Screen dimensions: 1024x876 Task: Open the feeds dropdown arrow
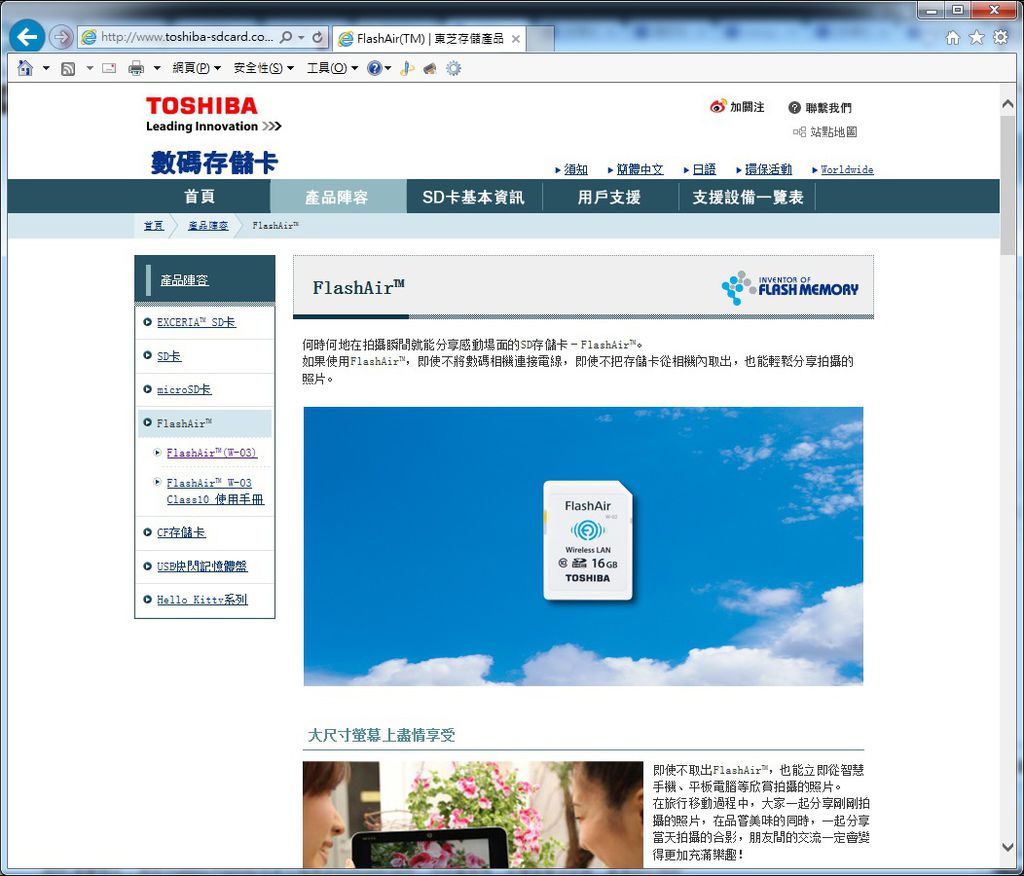click(x=89, y=68)
